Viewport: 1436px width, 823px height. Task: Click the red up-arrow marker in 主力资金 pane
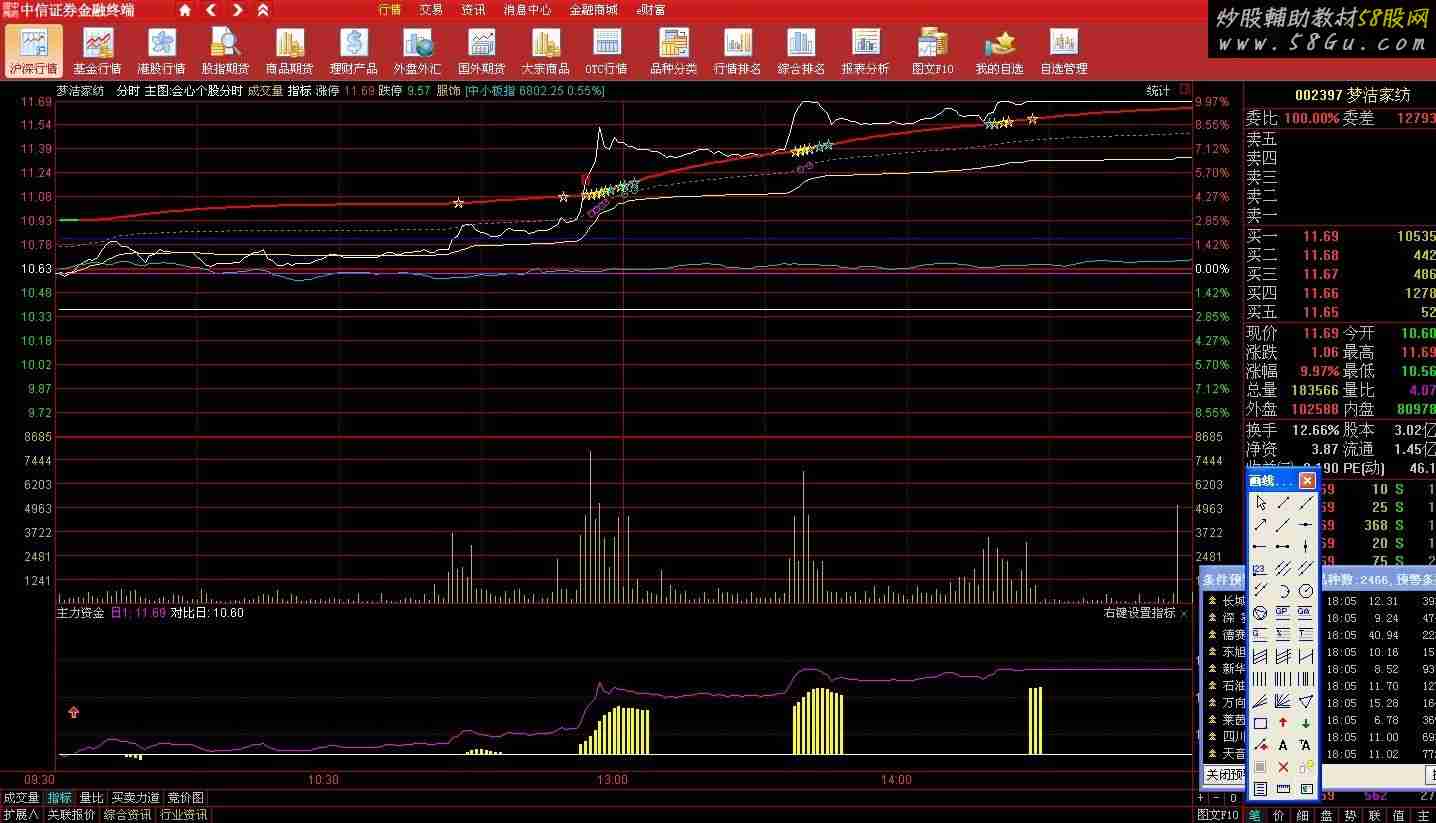pos(73,712)
